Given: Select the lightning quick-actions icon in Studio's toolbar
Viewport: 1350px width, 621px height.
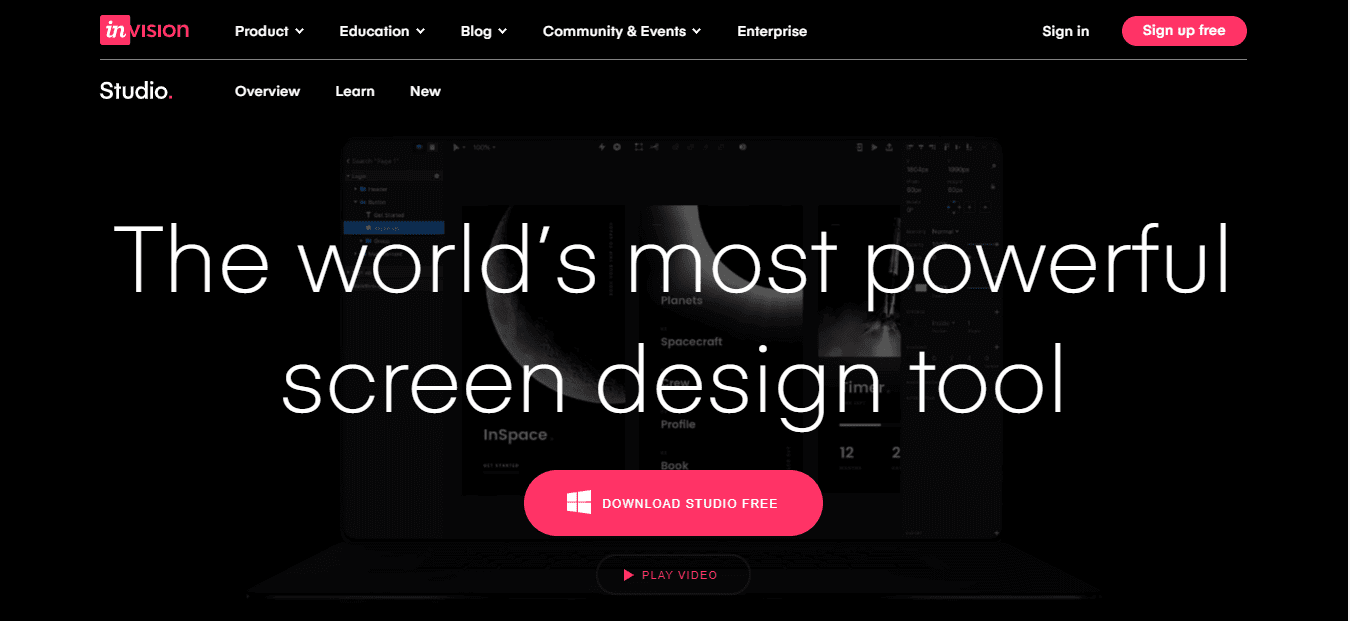Looking at the screenshot, I should pyautogui.click(x=602, y=146).
